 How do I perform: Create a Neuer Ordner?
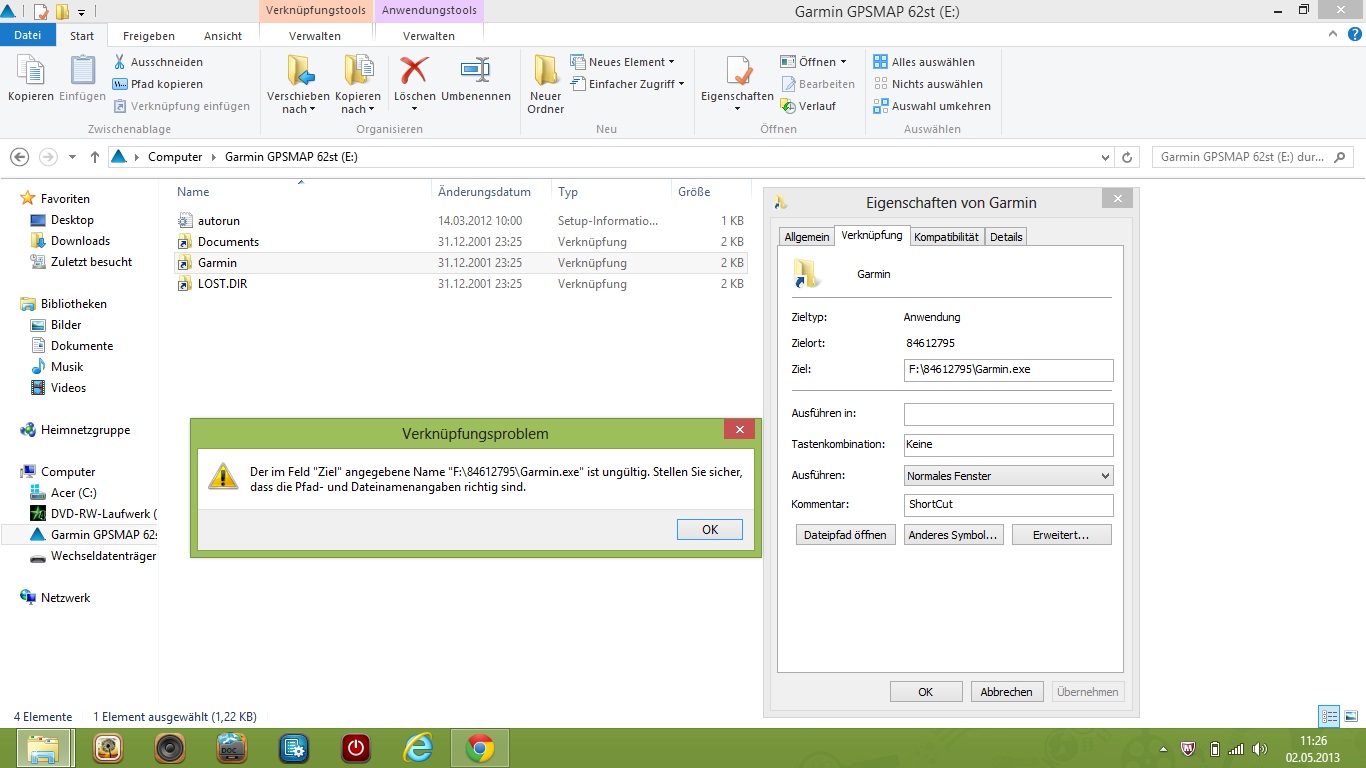[x=546, y=84]
